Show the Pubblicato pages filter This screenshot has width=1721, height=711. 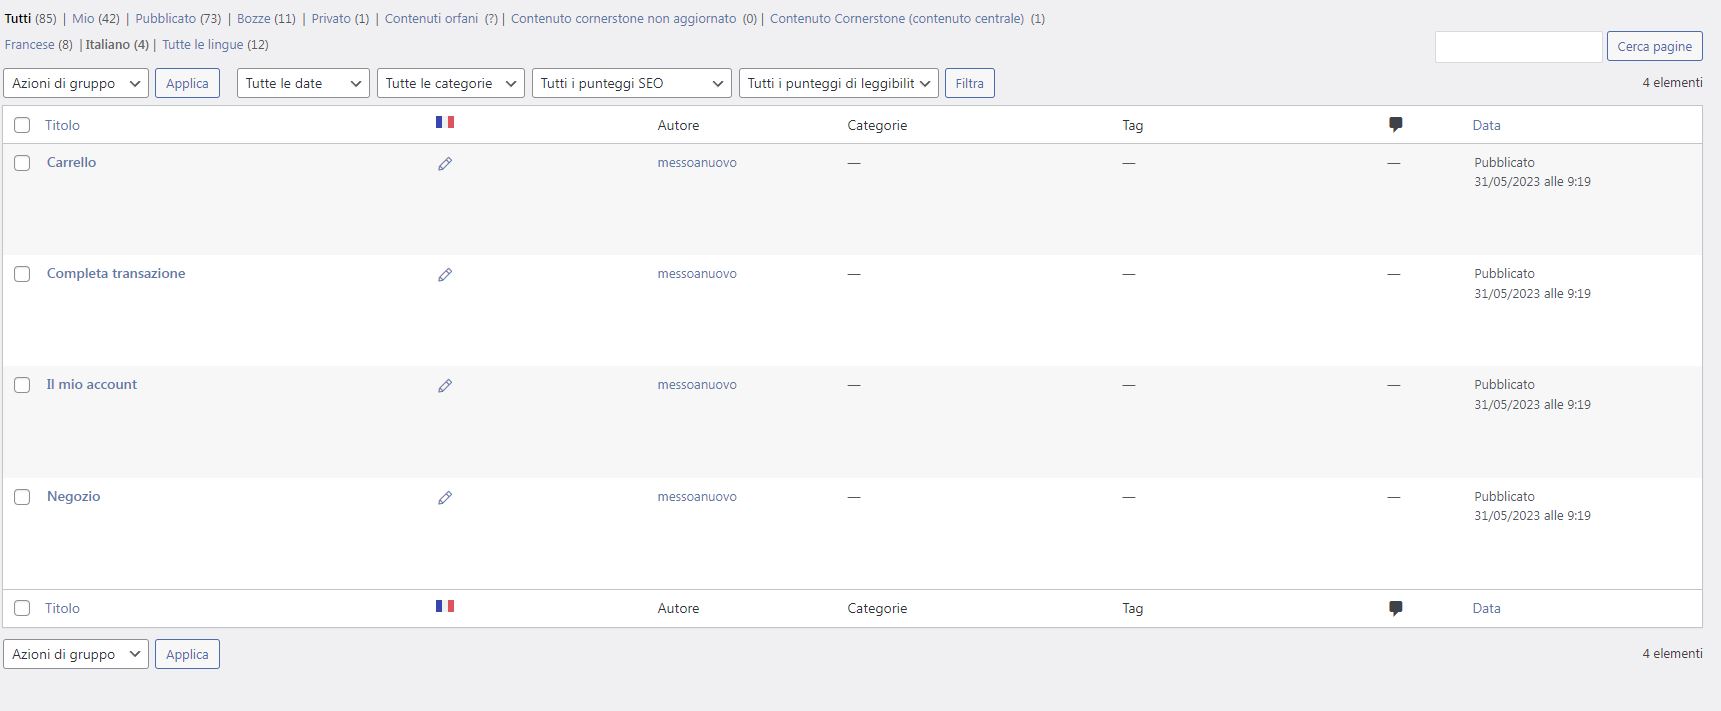click(x=165, y=19)
